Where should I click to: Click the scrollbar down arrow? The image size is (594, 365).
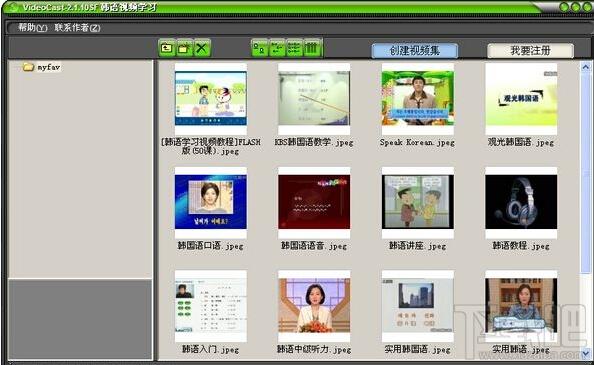coord(586,353)
